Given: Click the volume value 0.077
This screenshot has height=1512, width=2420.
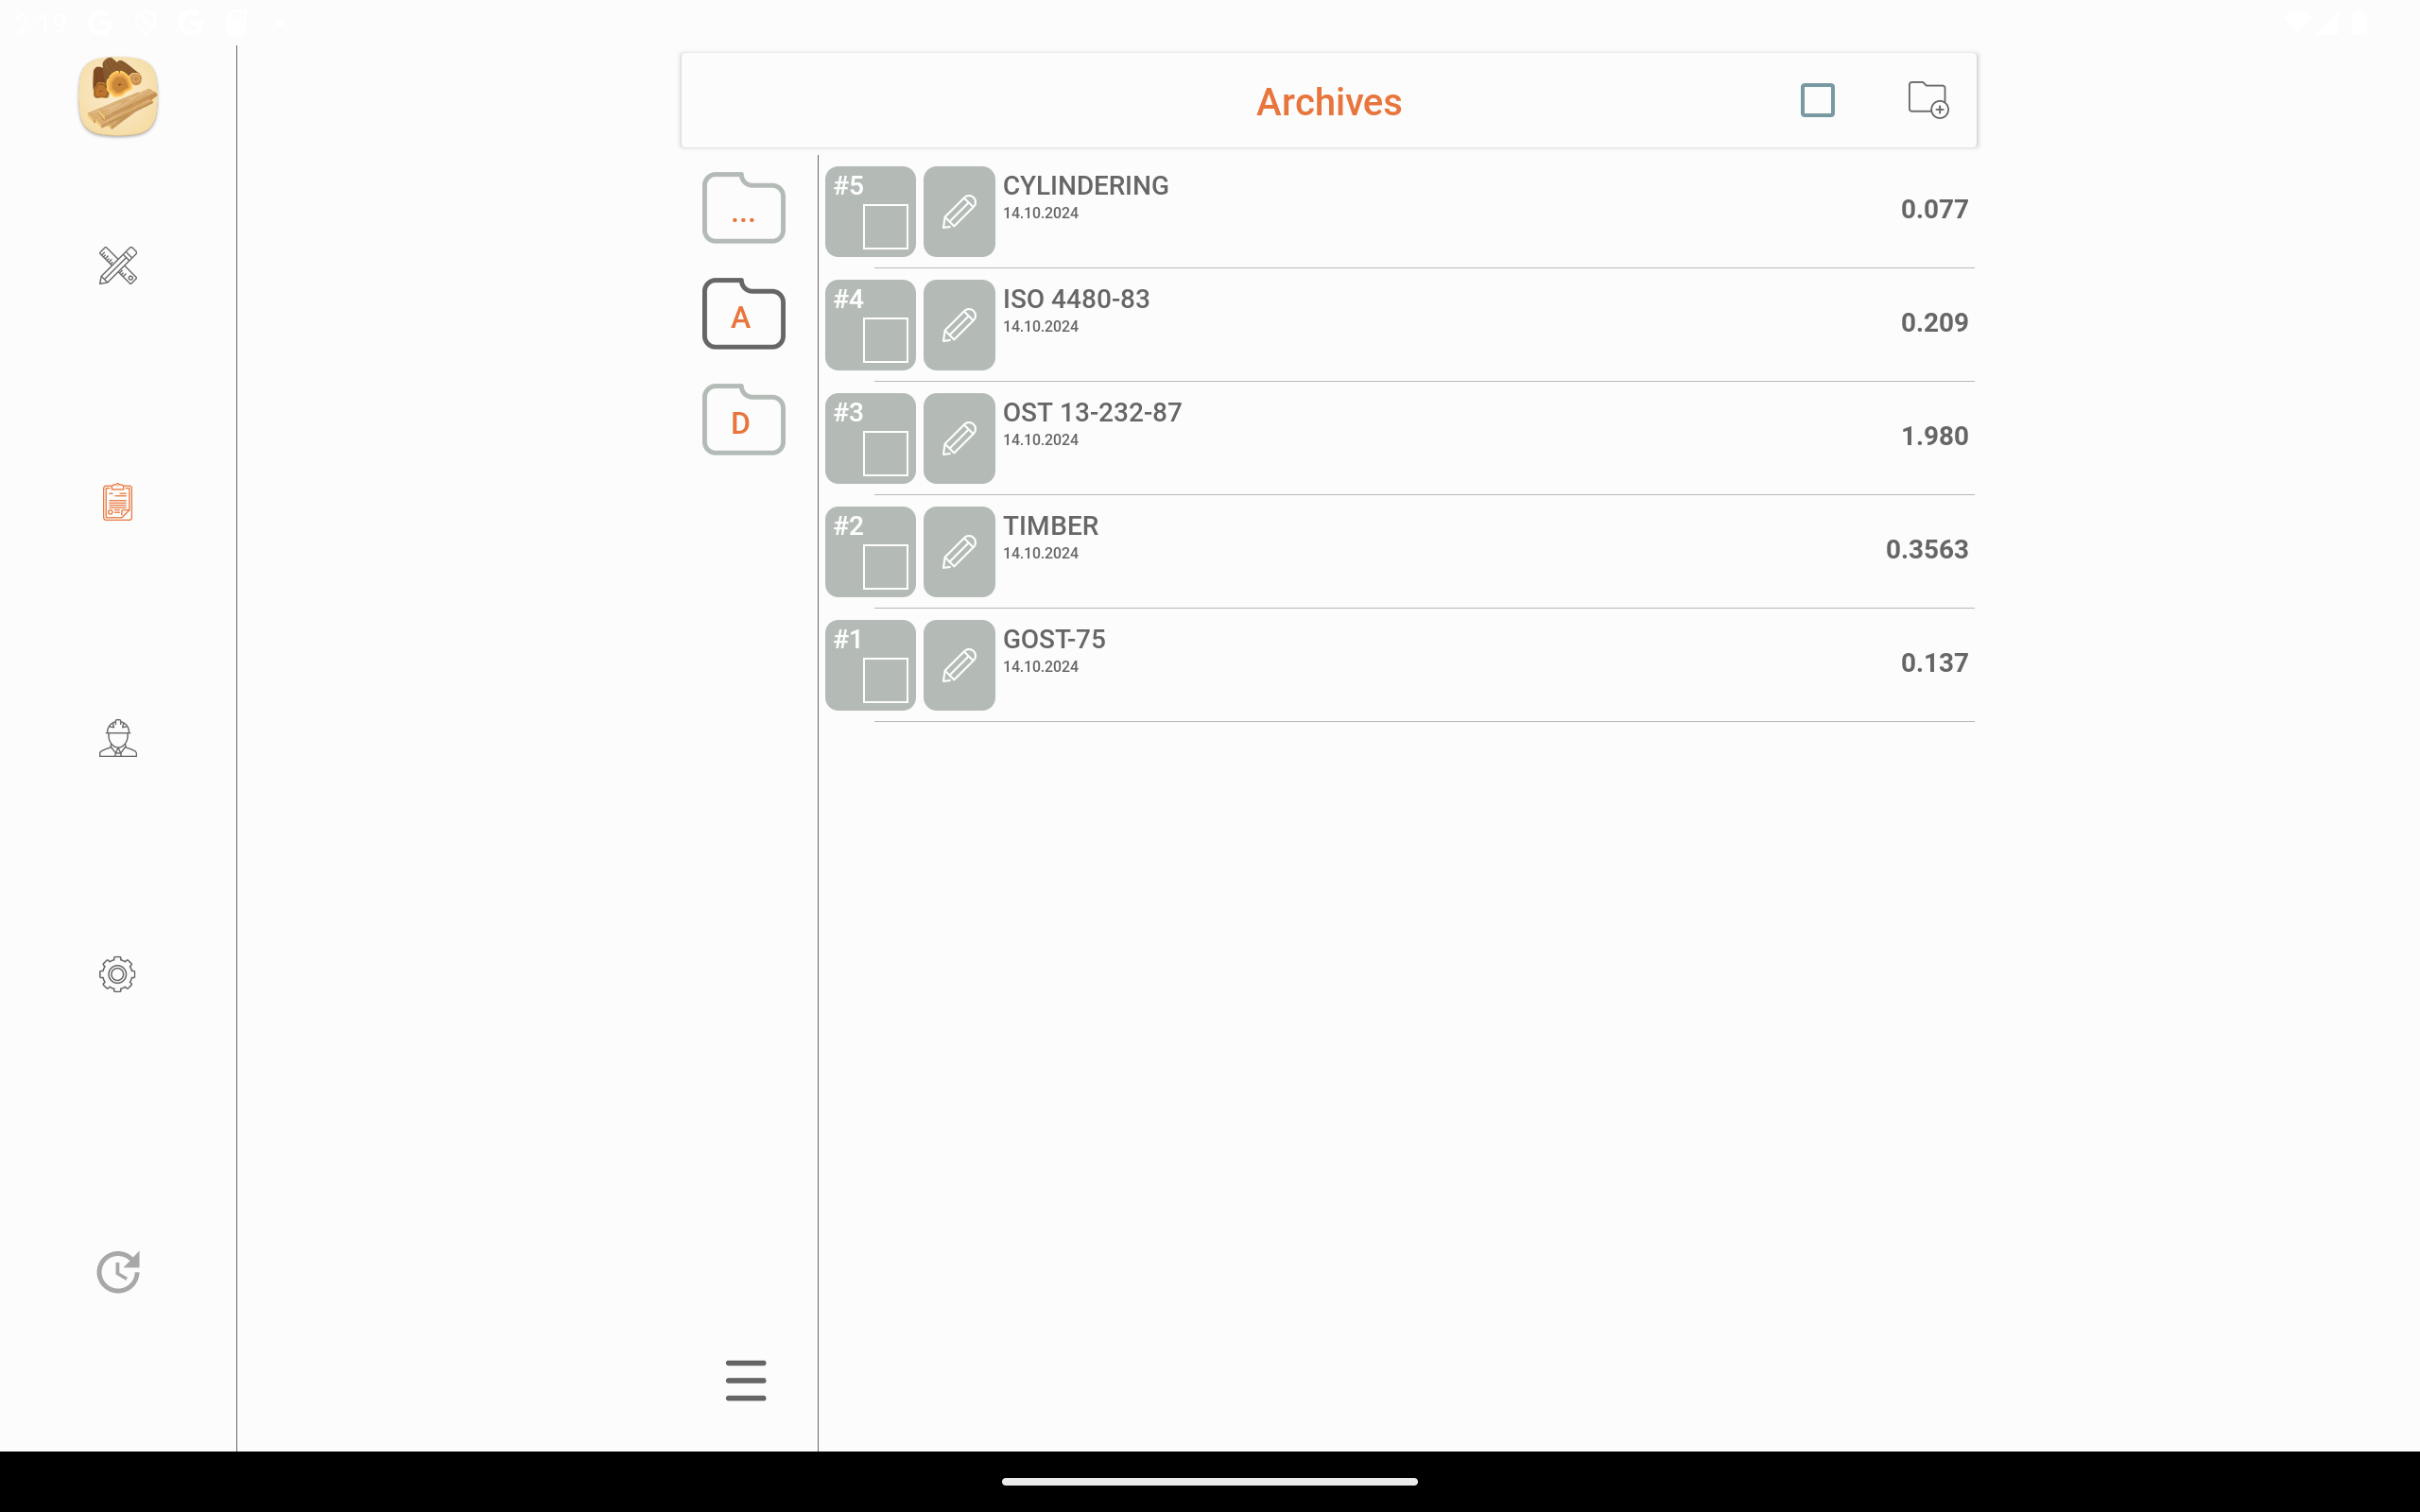Looking at the screenshot, I should point(1934,209).
